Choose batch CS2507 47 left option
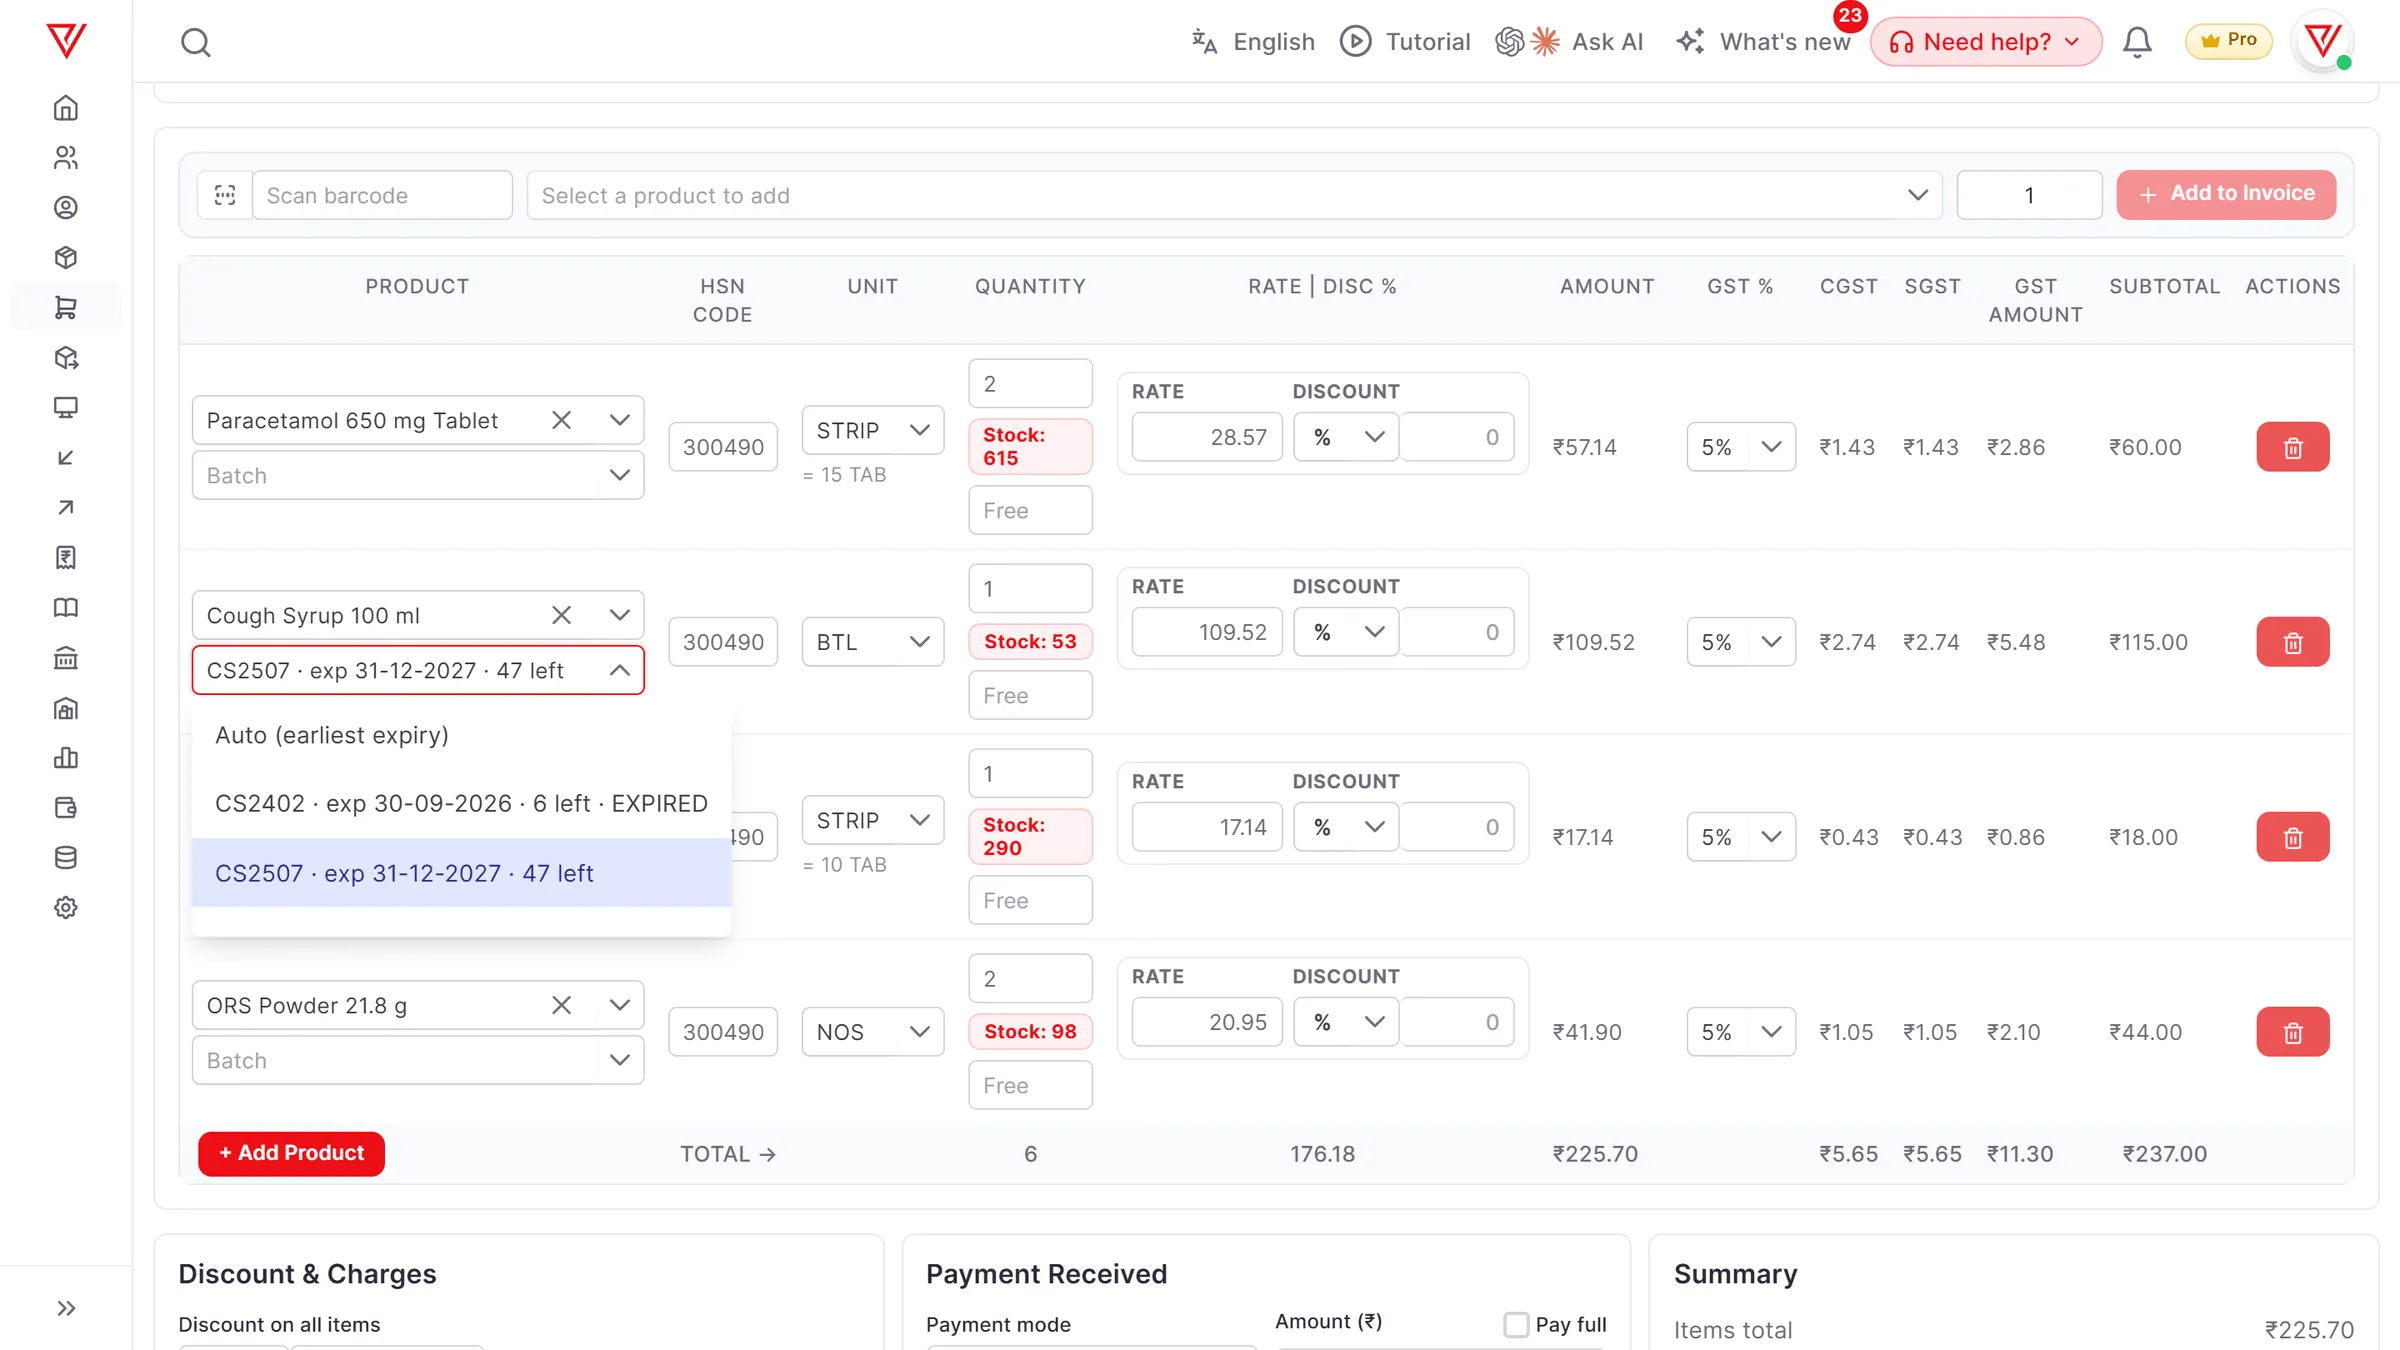2400x1350 pixels. pyautogui.click(x=461, y=873)
